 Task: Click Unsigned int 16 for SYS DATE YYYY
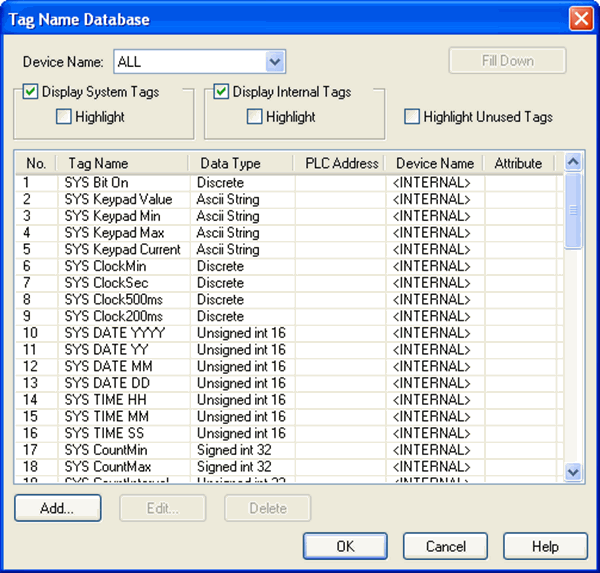[241, 333]
